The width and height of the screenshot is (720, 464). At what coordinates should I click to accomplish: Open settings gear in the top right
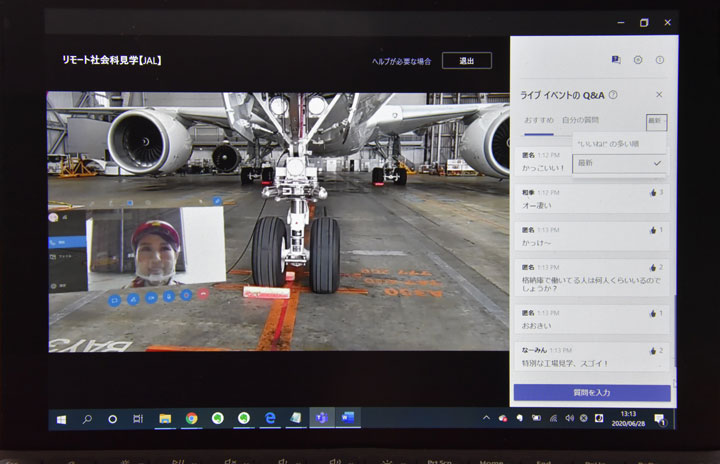pyautogui.click(x=638, y=60)
